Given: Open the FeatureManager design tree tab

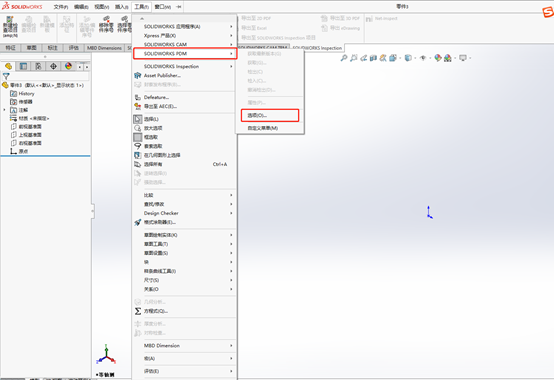Looking at the screenshot, I should [x=8, y=66].
